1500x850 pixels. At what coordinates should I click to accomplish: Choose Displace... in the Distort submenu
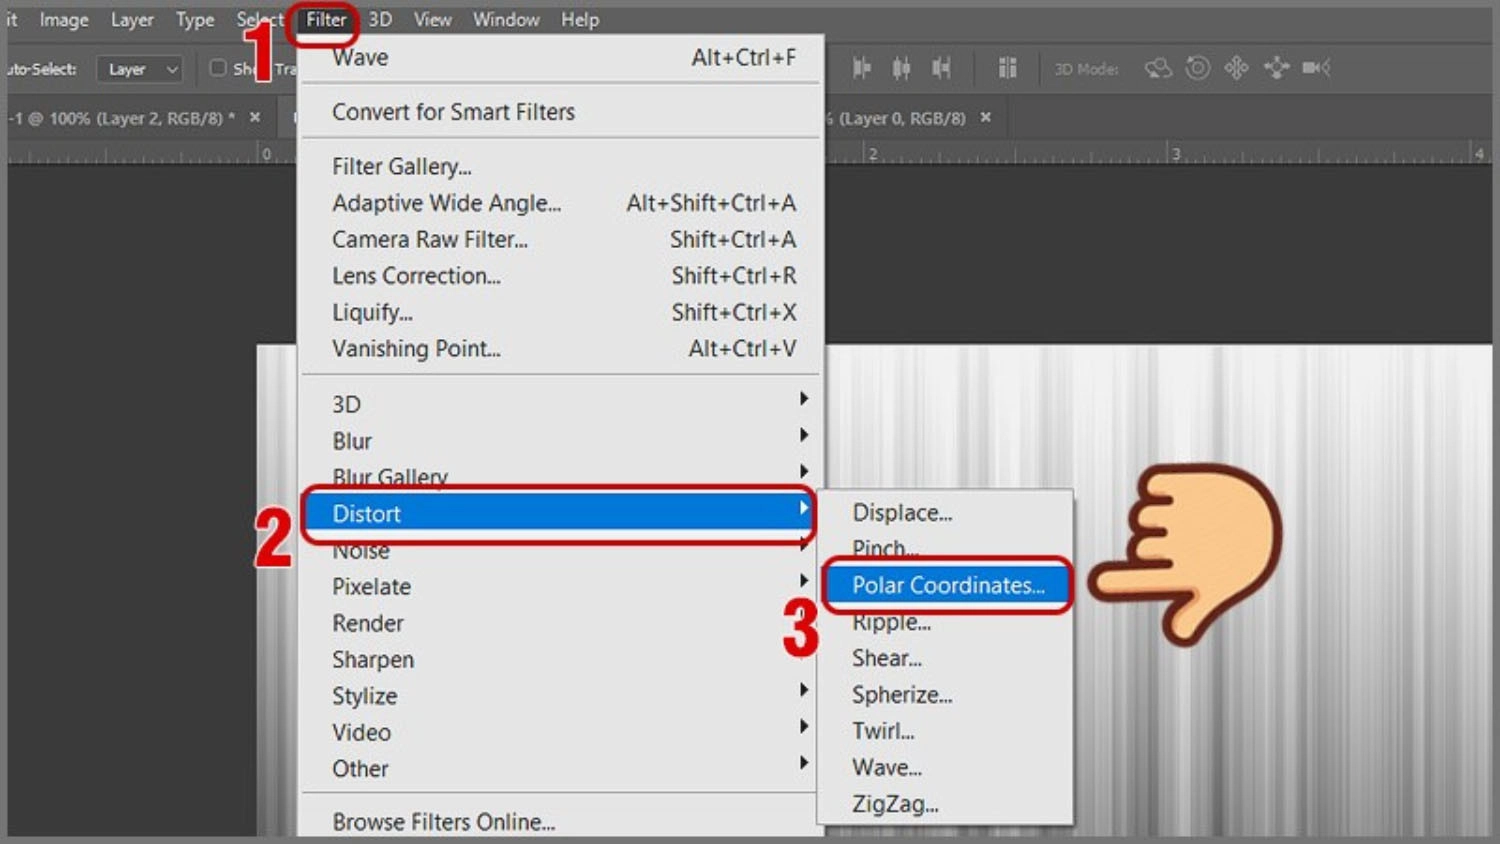click(946, 513)
